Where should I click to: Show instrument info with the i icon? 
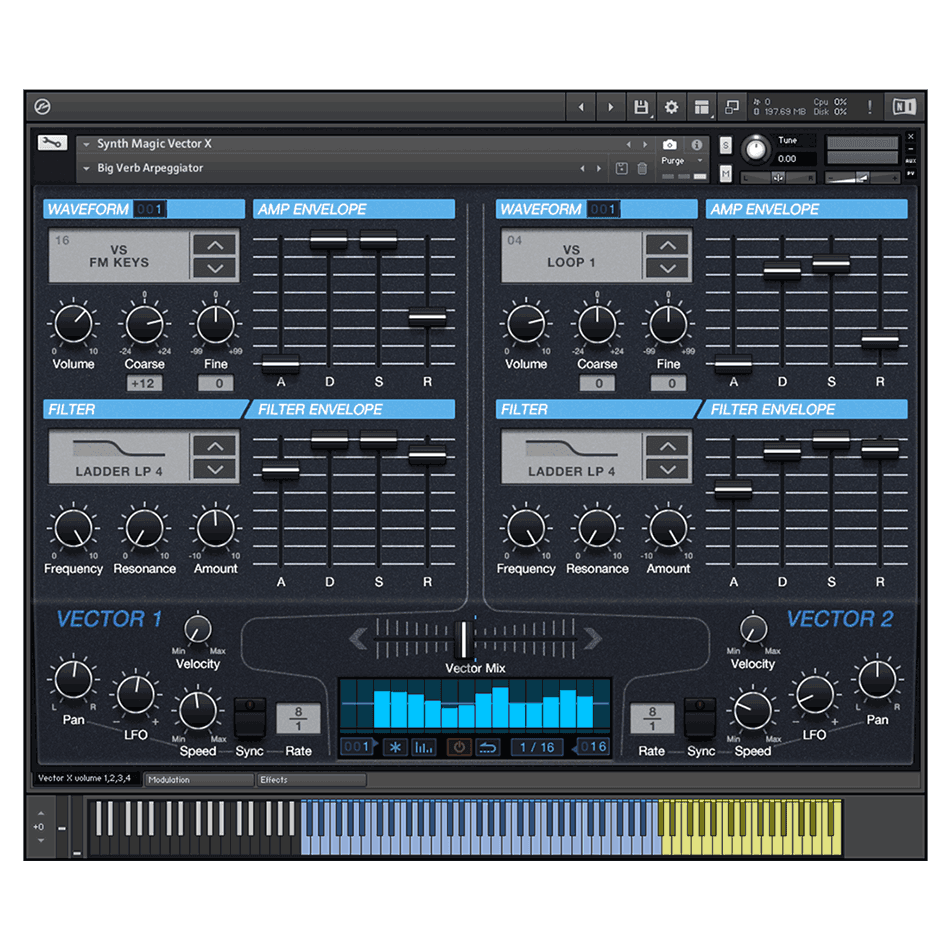click(x=697, y=144)
